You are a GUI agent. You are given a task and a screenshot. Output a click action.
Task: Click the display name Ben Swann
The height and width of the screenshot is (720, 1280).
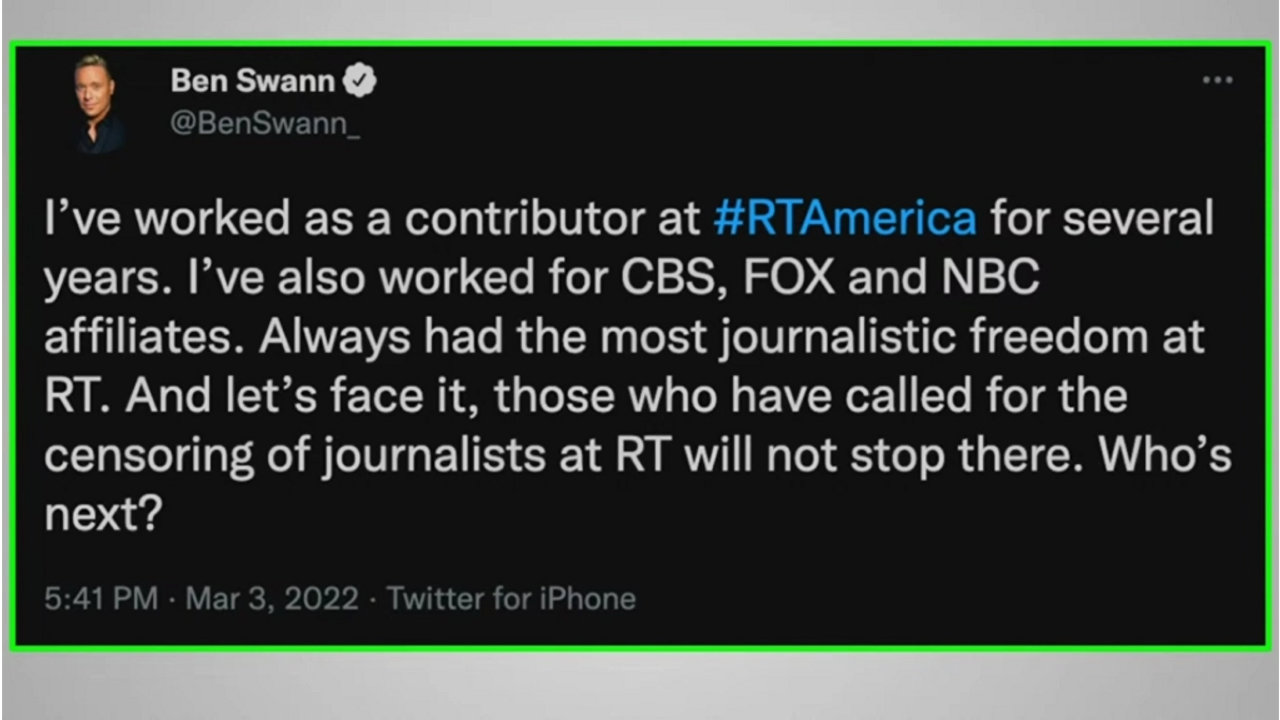point(252,81)
